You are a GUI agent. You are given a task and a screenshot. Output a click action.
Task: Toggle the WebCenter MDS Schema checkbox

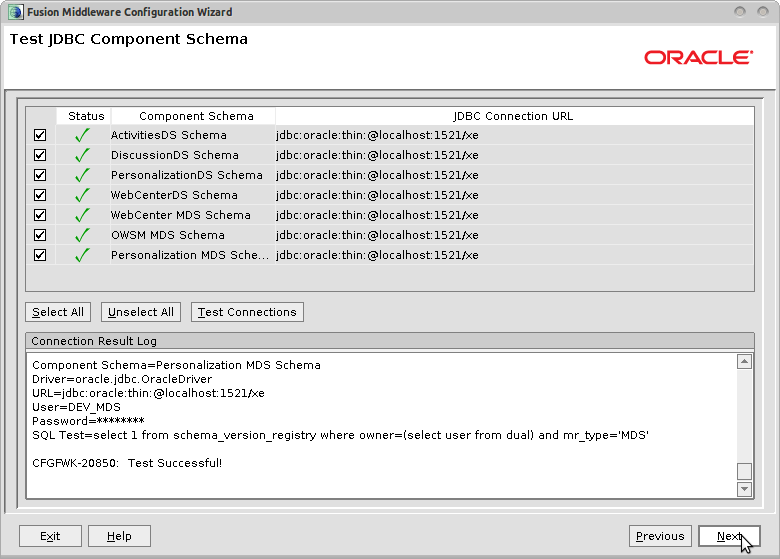coord(40,215)
